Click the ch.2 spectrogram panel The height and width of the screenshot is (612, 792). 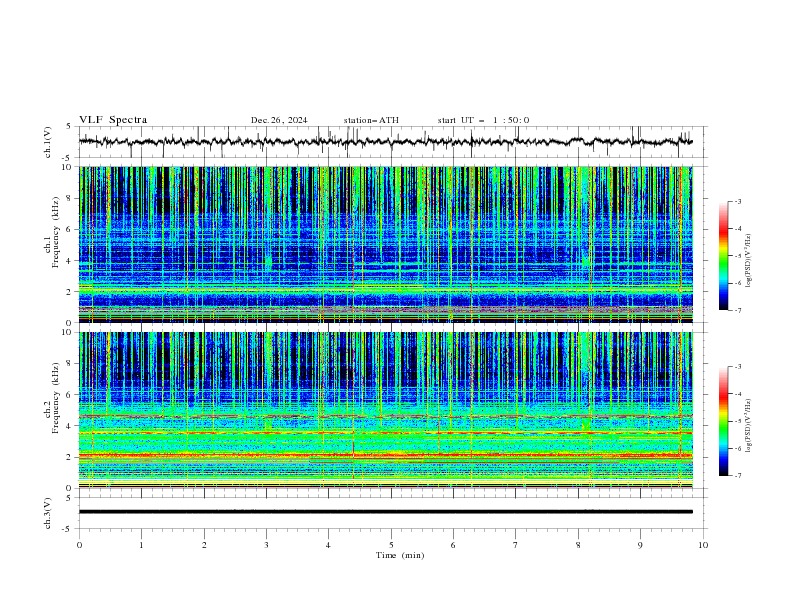click(386, 410)
